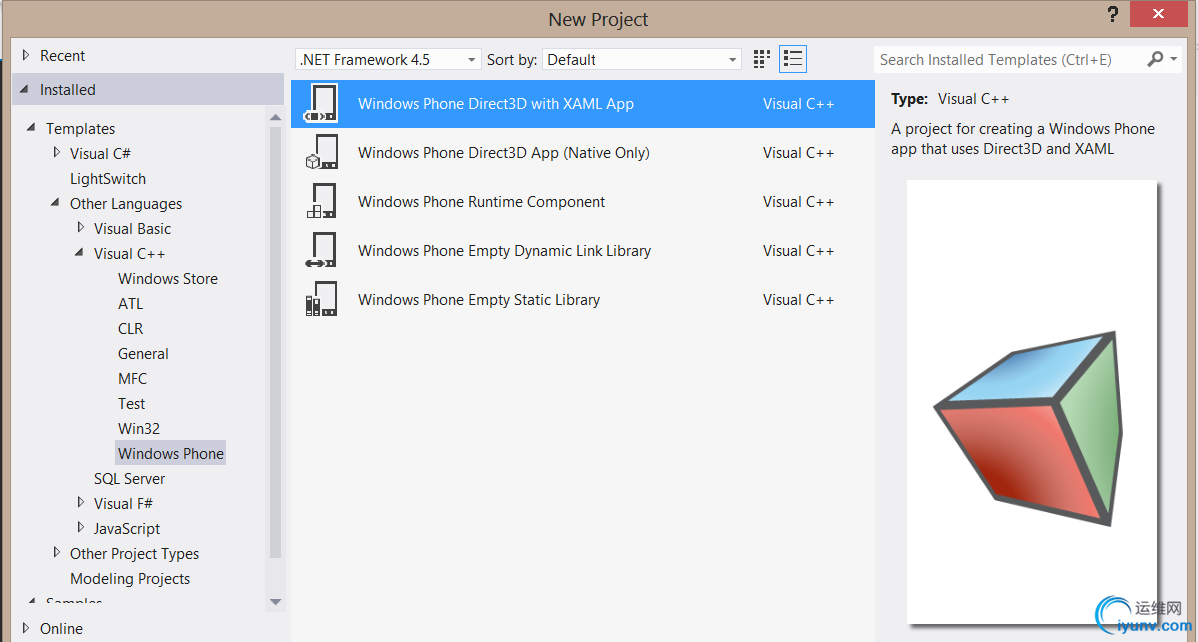1198x642 pixels.
Task: Click the Direct3D App Native Only icon
Action: tap(321, 153)
